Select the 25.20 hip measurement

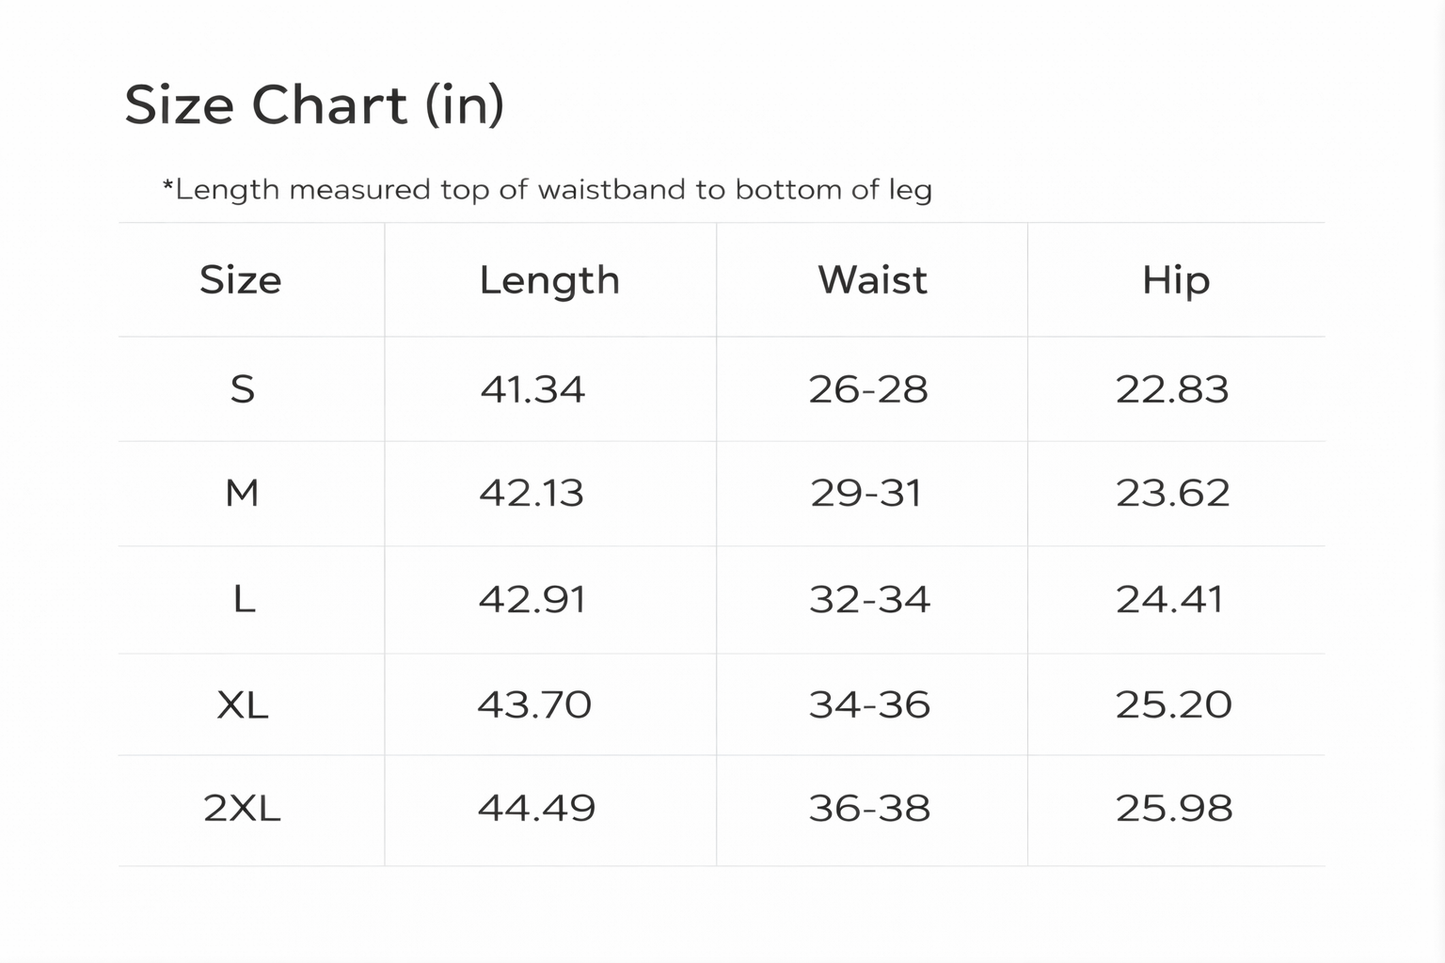pos(1174,705)
